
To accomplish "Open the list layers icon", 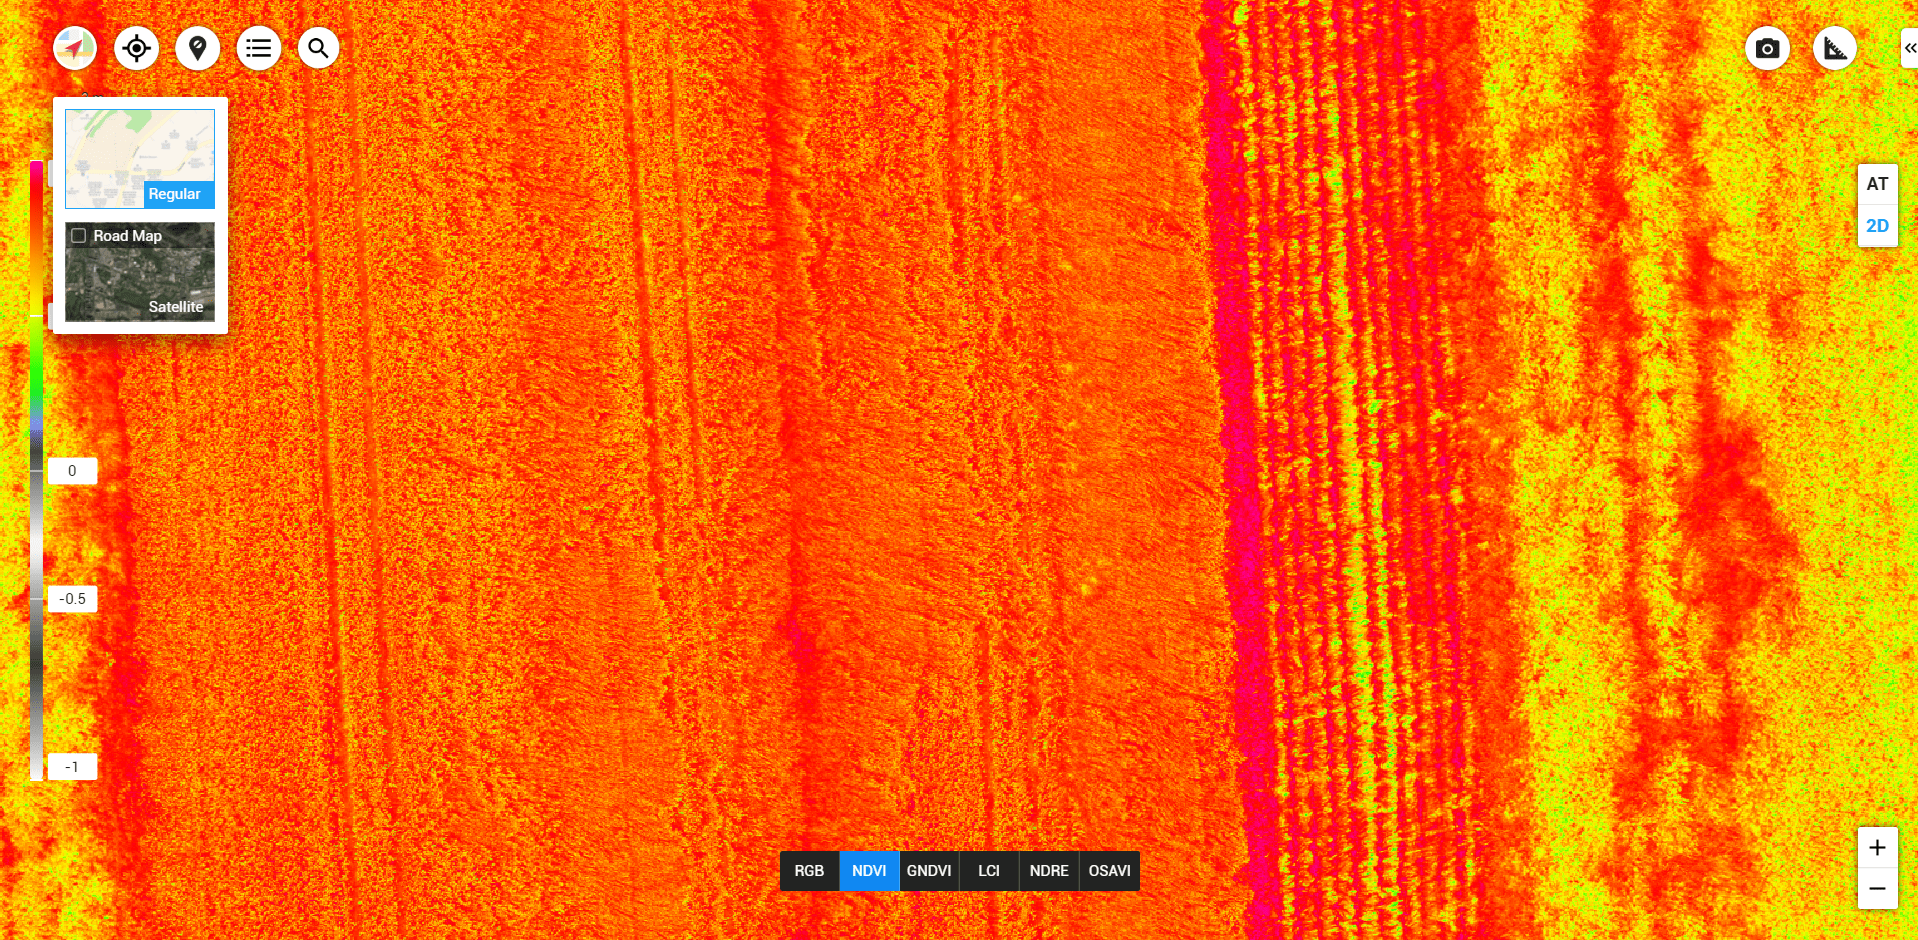I will pyautogui.click(x=258, y=48).
